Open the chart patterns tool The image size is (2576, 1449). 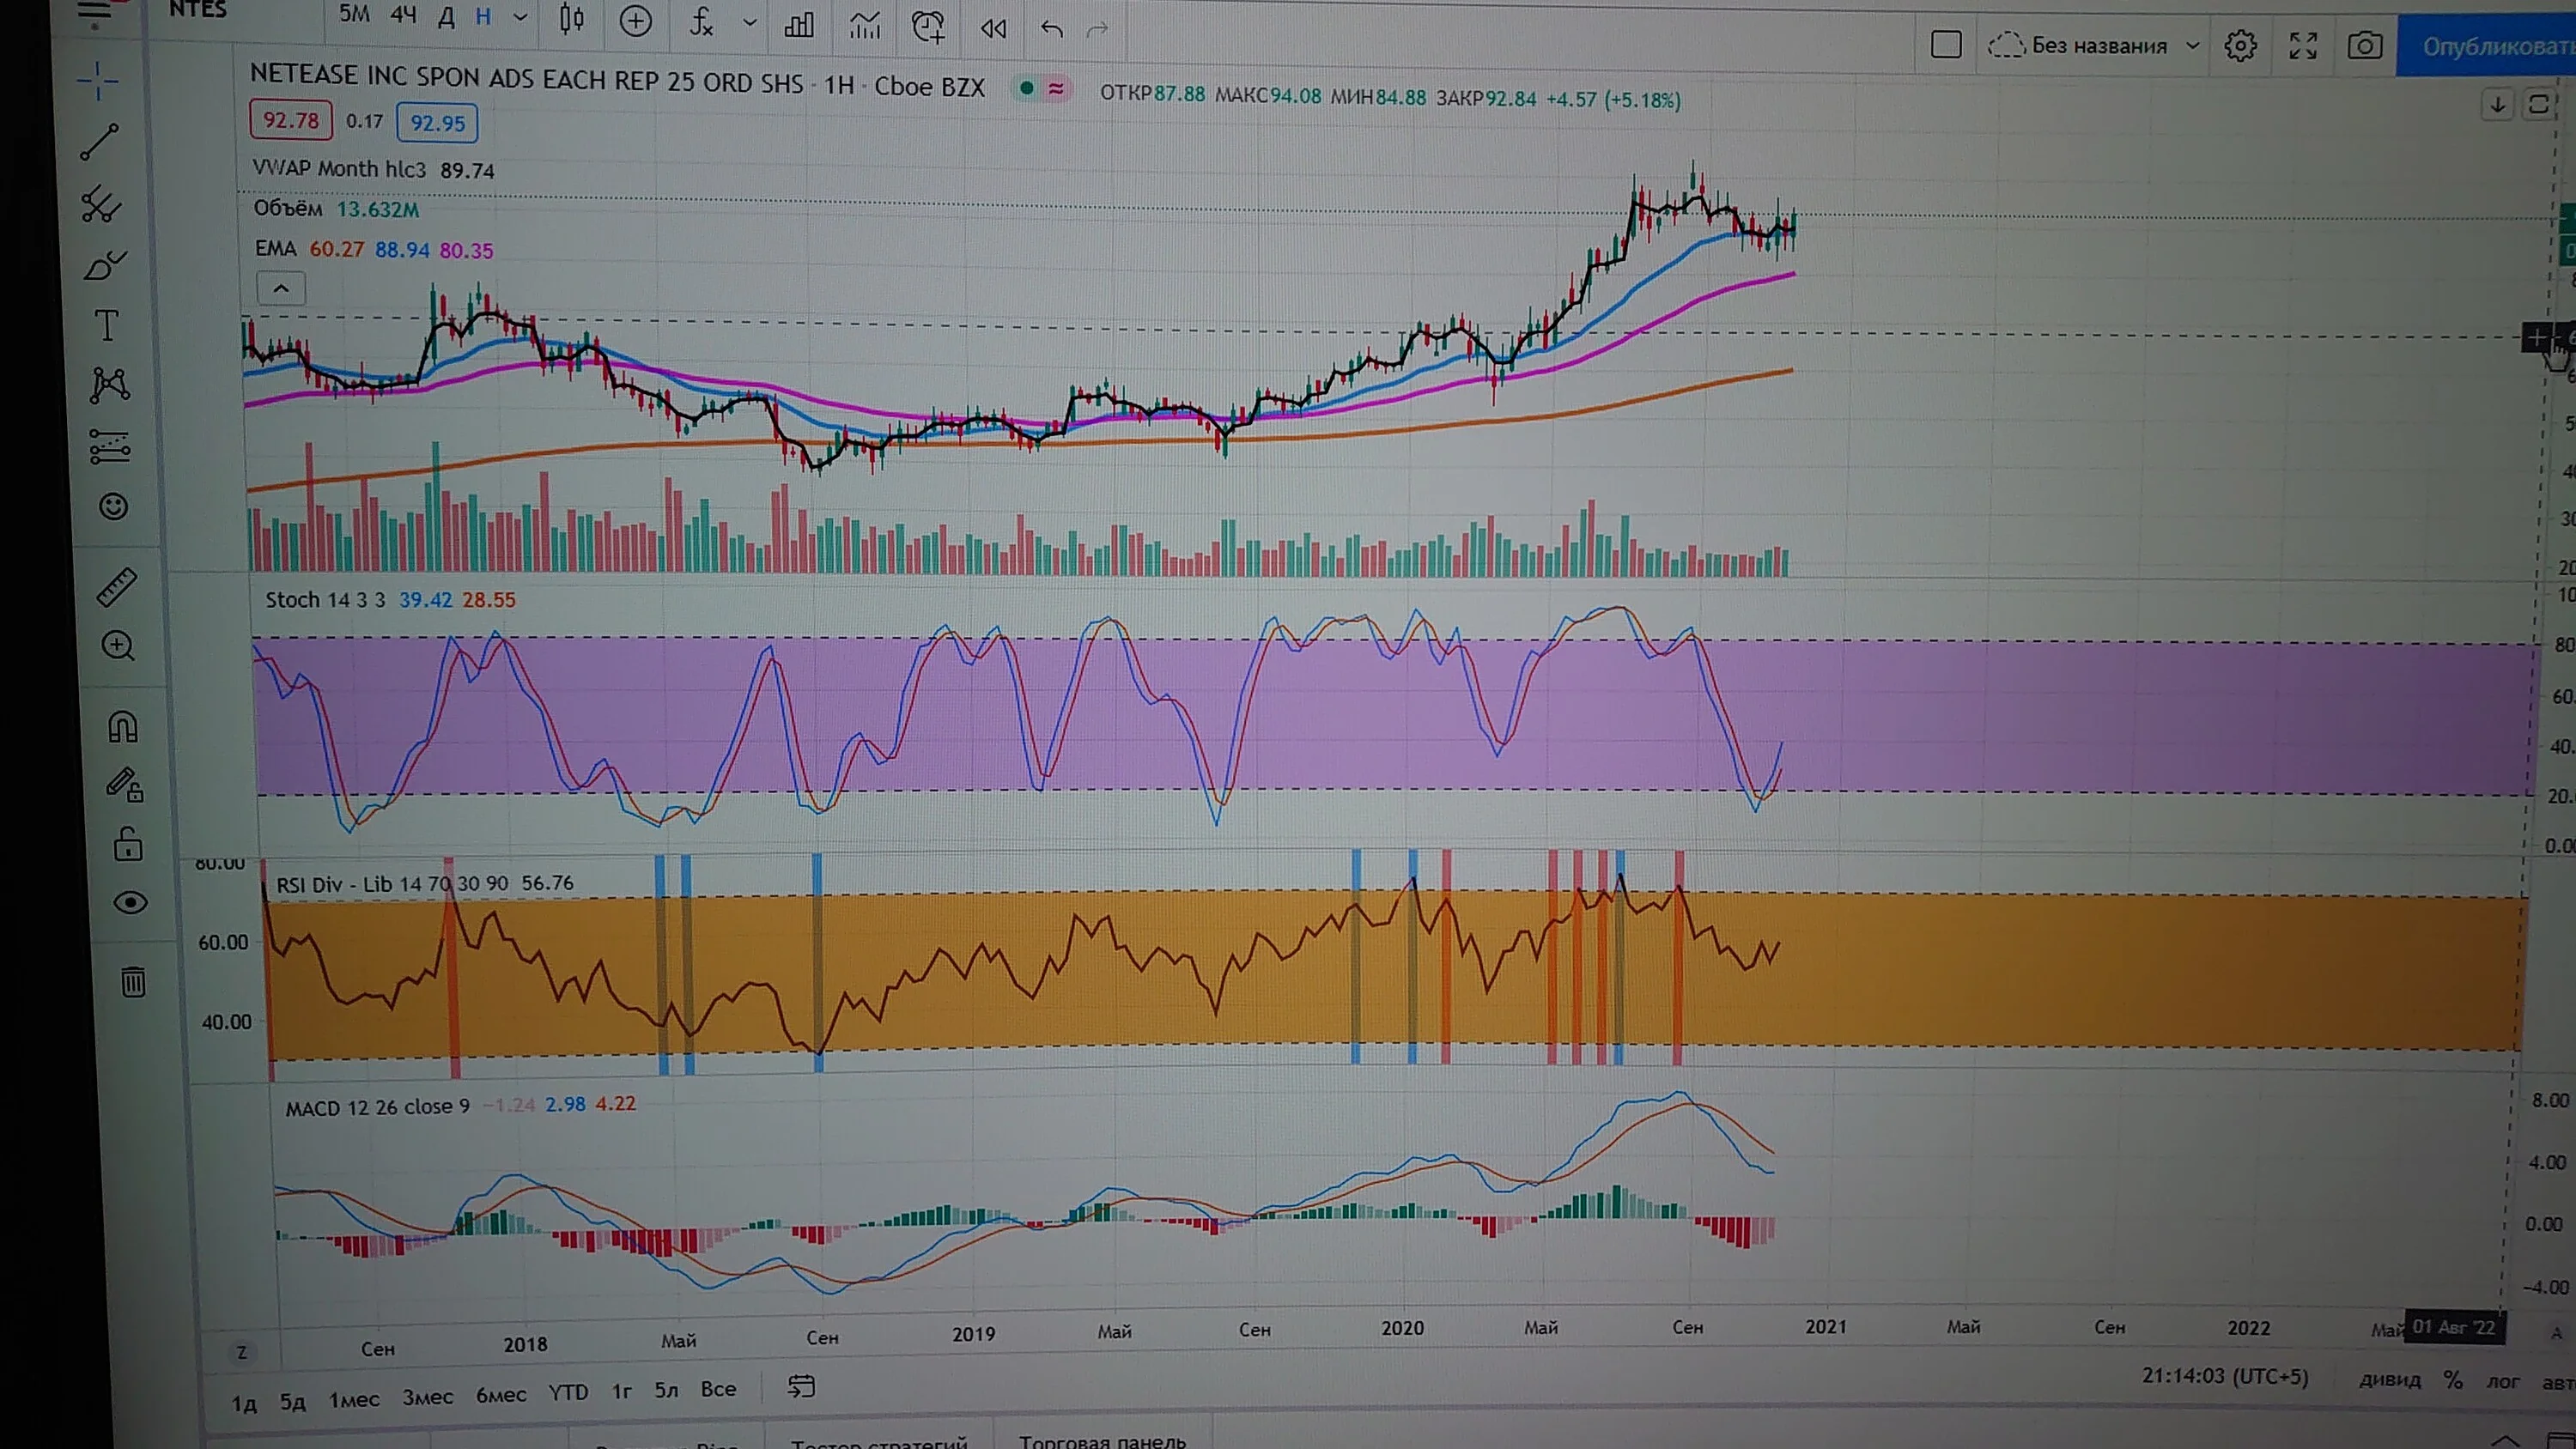(x=109, y=385)
